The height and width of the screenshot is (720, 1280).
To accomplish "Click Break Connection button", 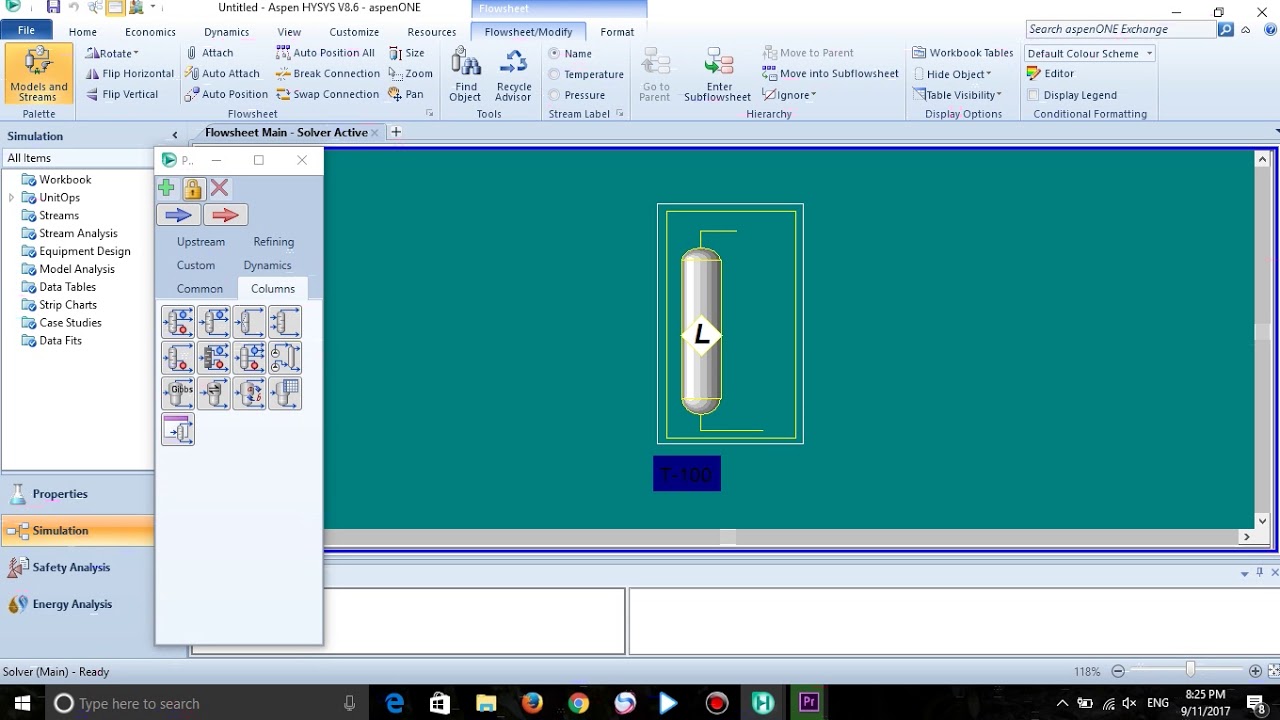I will pos(328,74).
